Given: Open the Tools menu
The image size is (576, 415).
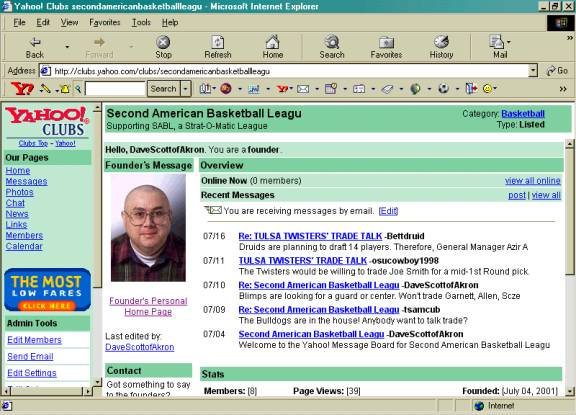Looking at the screenshot, I should (141, 22).
